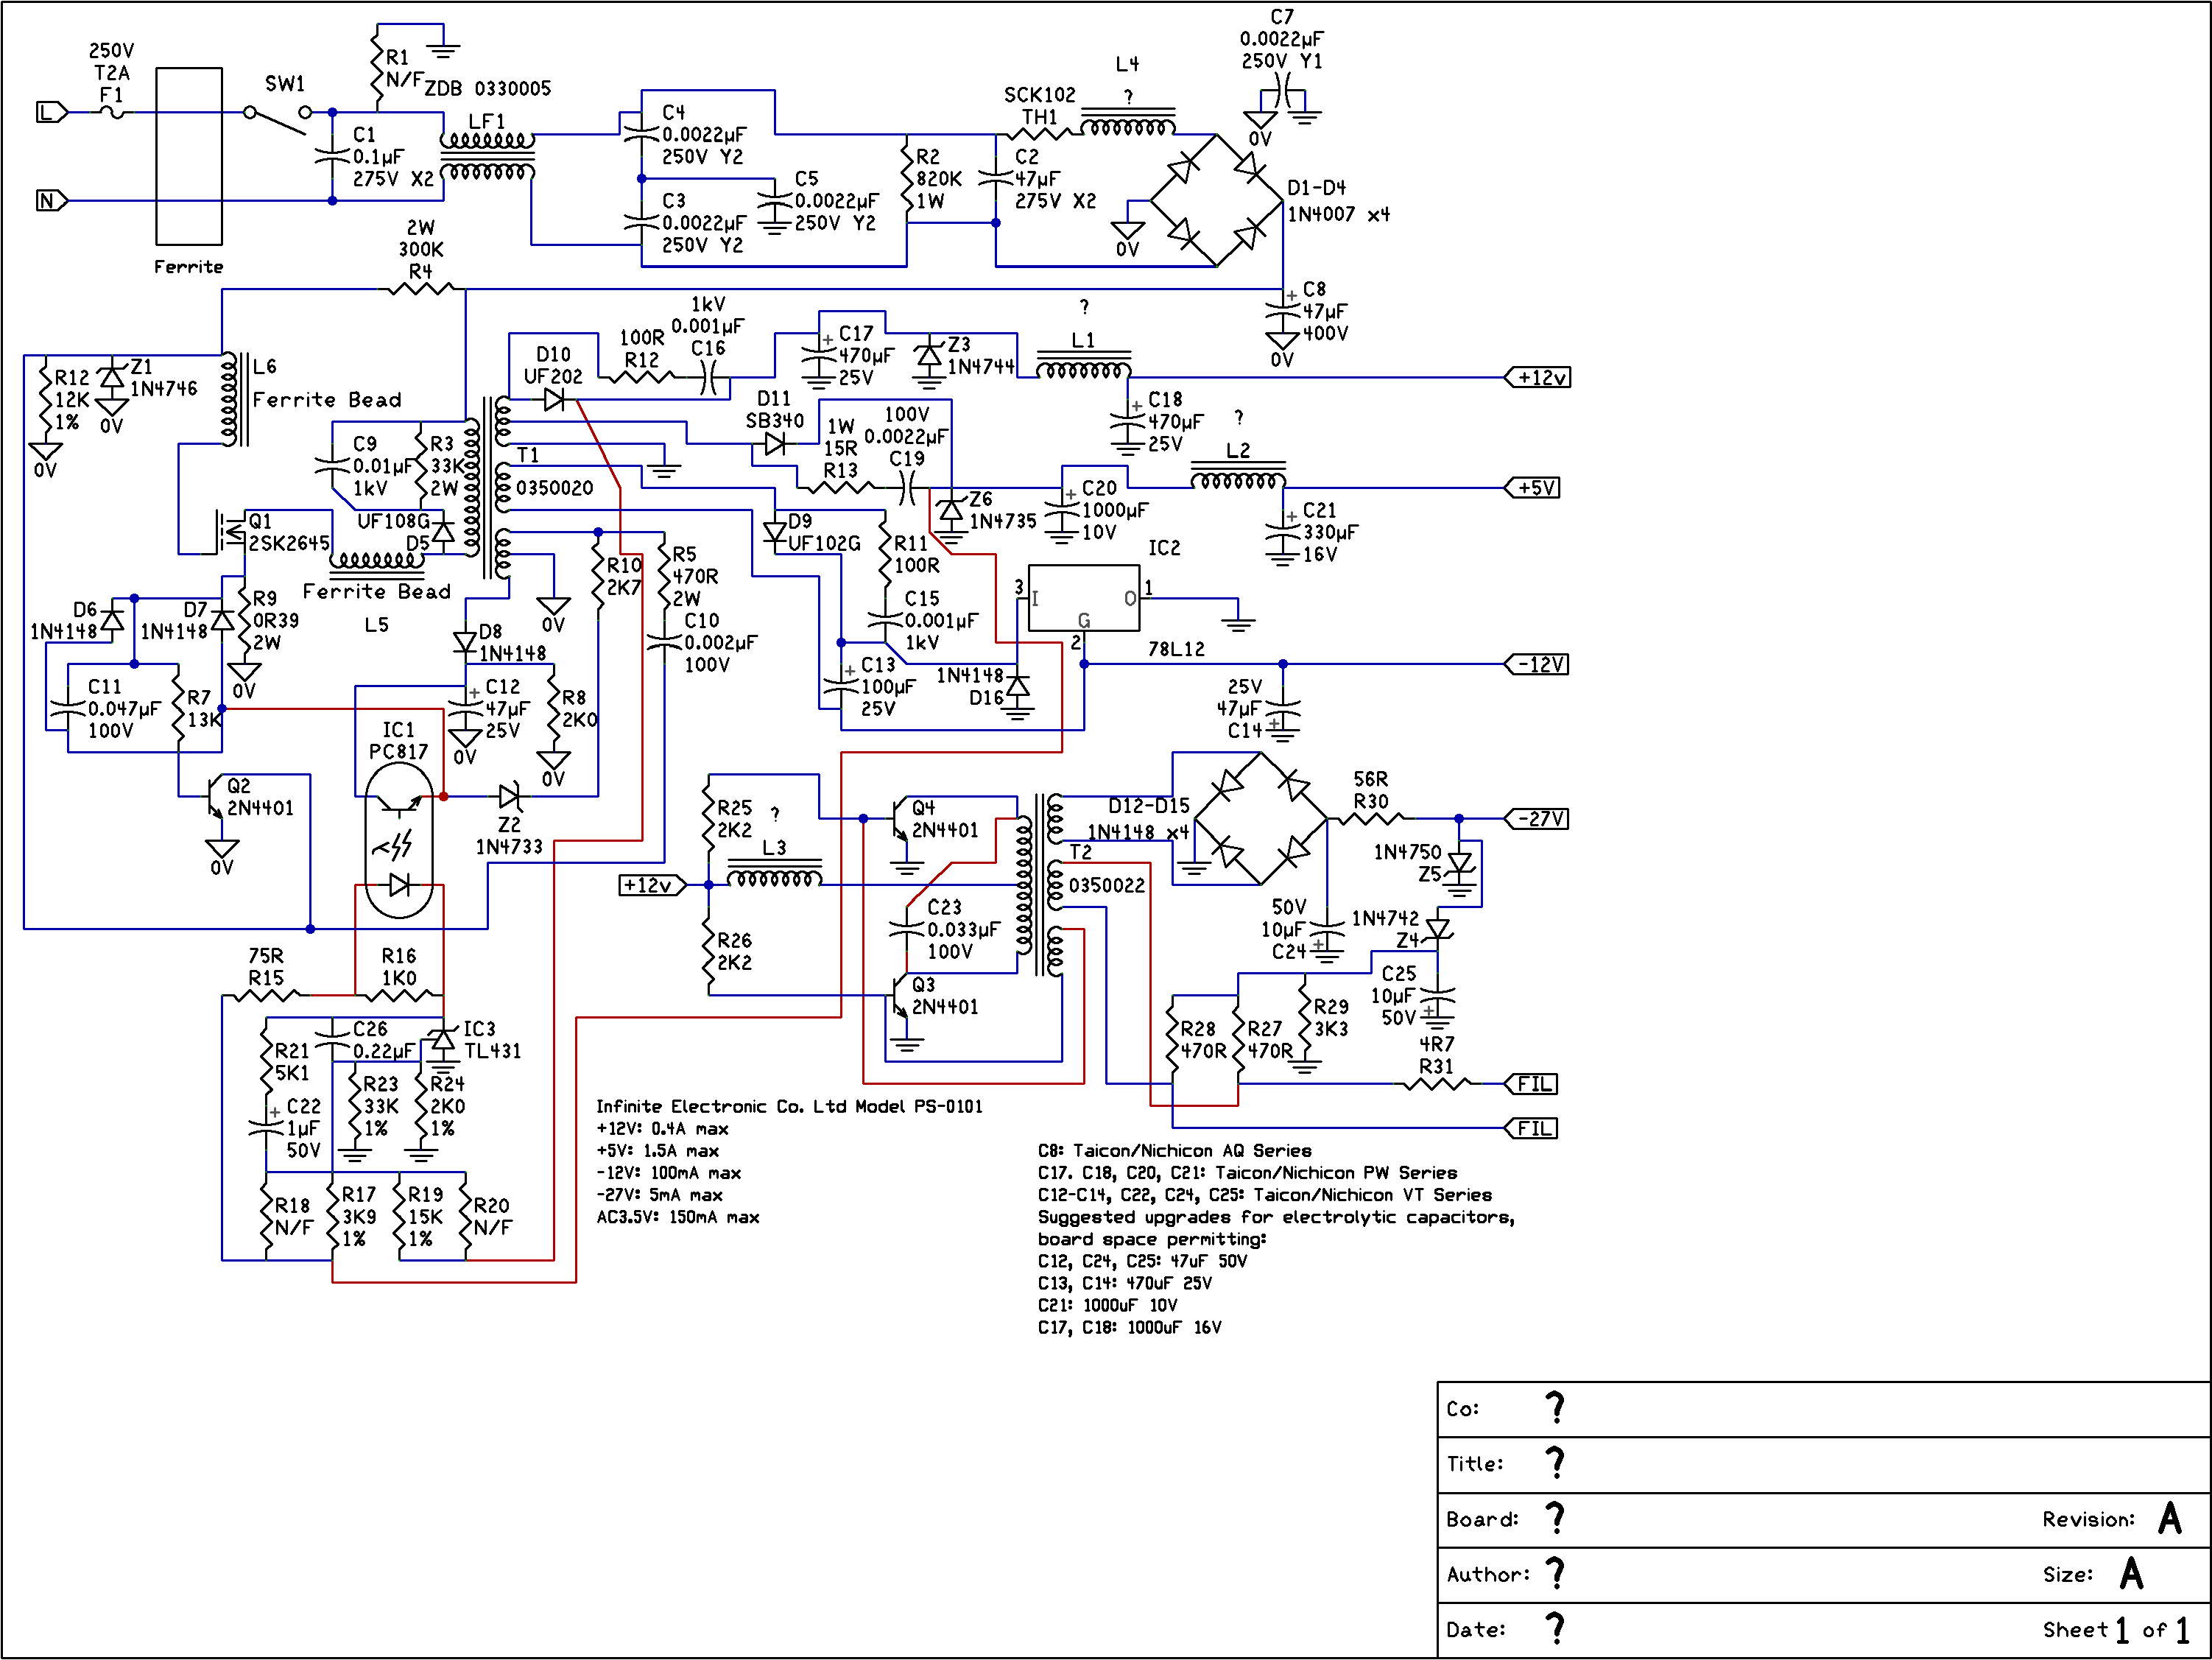Select the D1-D4 bridge rectifier symbol
2212x1660 pixels.
click(x=1216, y=201)
